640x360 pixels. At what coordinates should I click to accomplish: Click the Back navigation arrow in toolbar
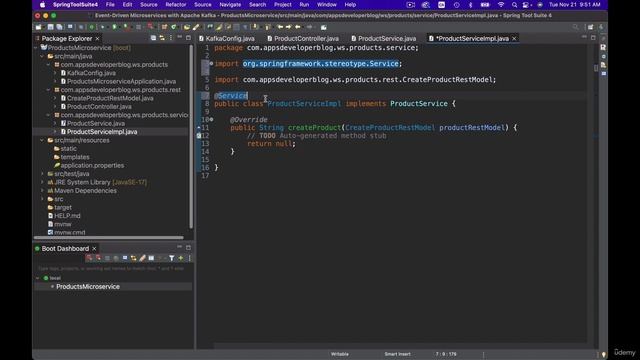298,27
